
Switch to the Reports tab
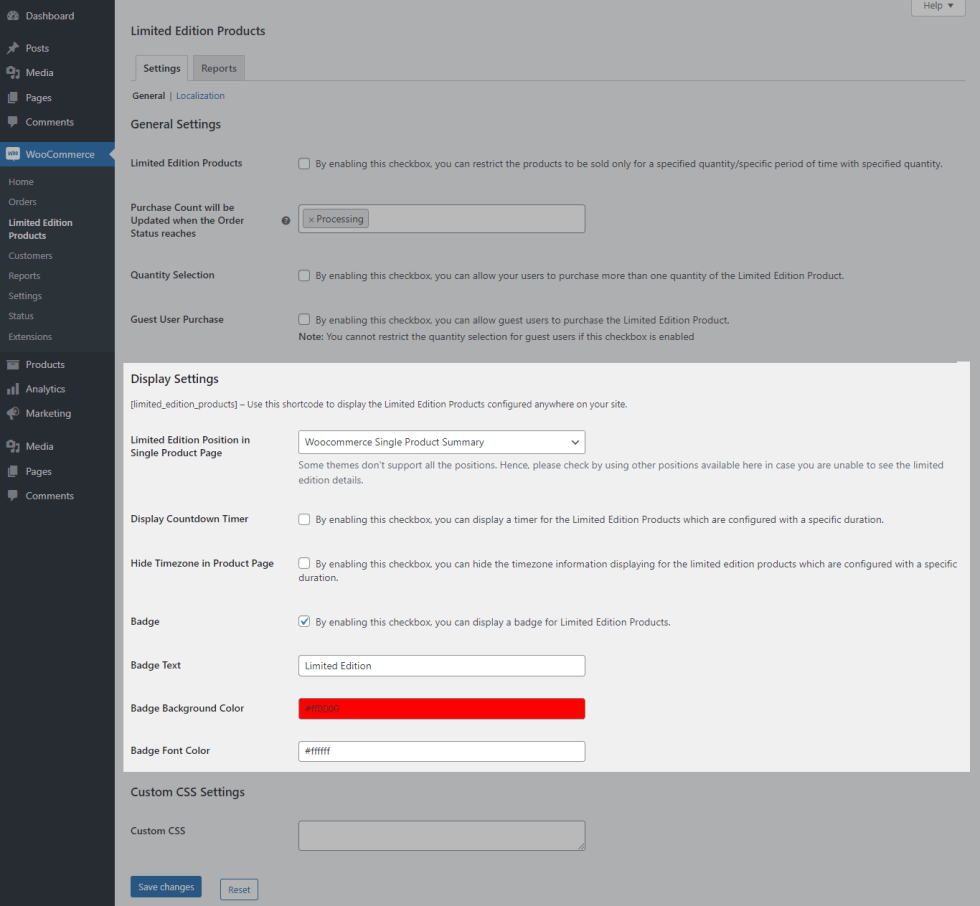(219, 68)
